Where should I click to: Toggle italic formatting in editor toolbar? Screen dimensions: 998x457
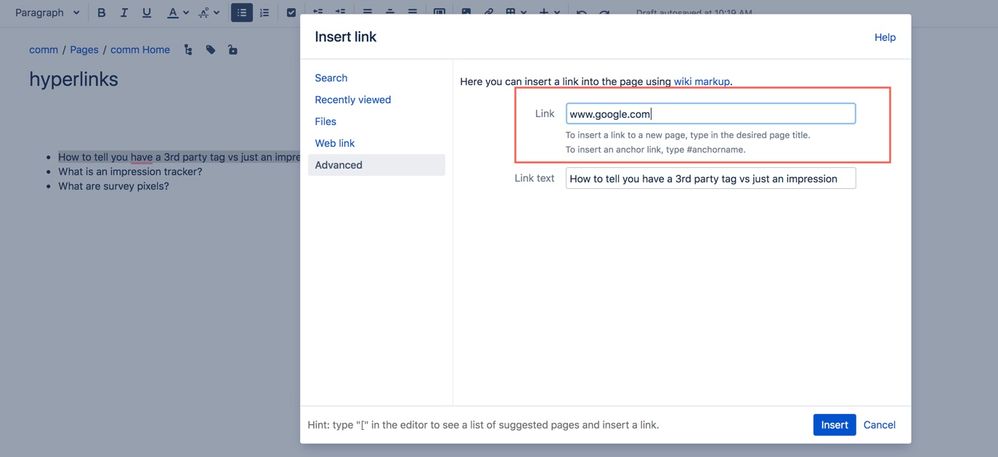point(124,12)
